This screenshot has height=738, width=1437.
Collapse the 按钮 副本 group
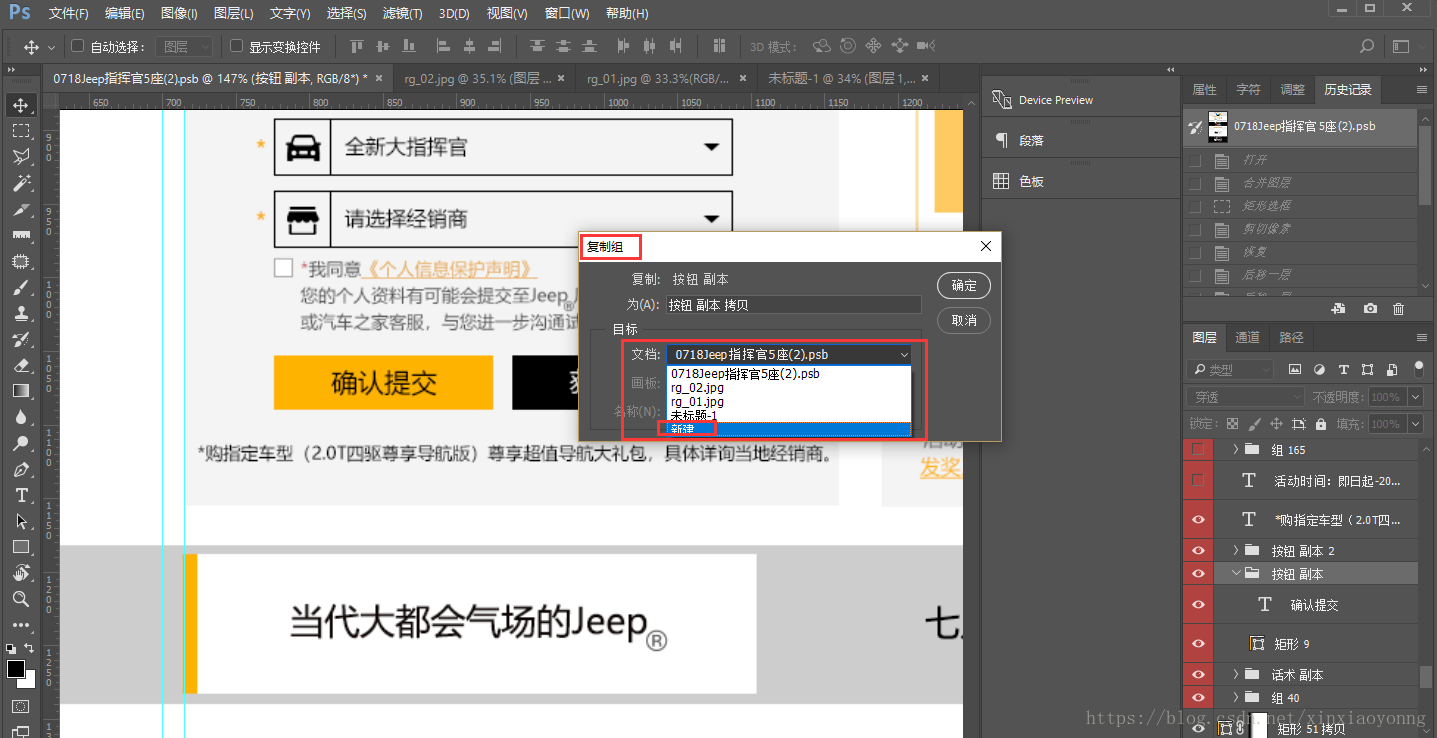[1235, 574]
